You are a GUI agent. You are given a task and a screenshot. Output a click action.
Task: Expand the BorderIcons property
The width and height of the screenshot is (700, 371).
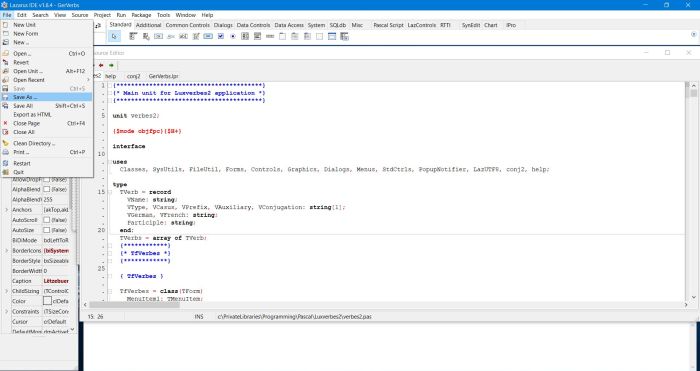click(x=6, y=250)
